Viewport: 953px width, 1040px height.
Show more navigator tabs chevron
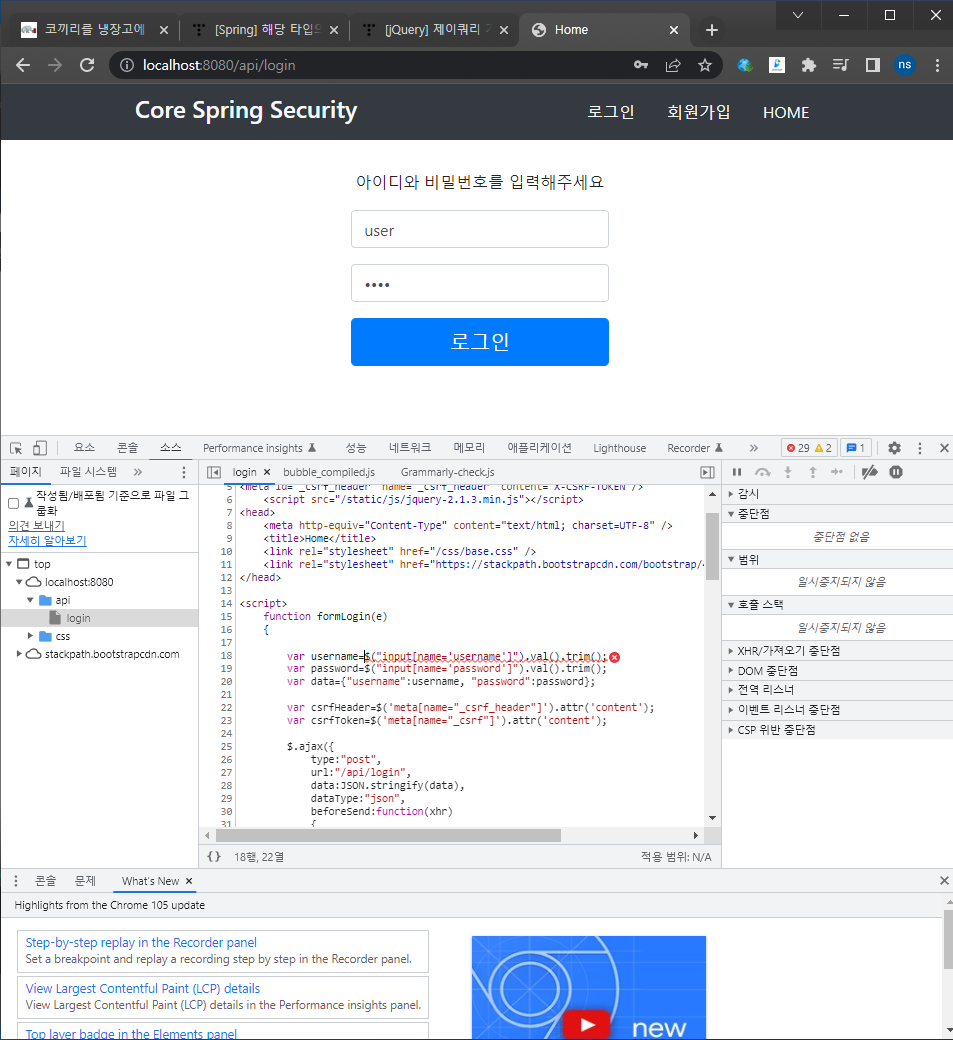point(137,472)
